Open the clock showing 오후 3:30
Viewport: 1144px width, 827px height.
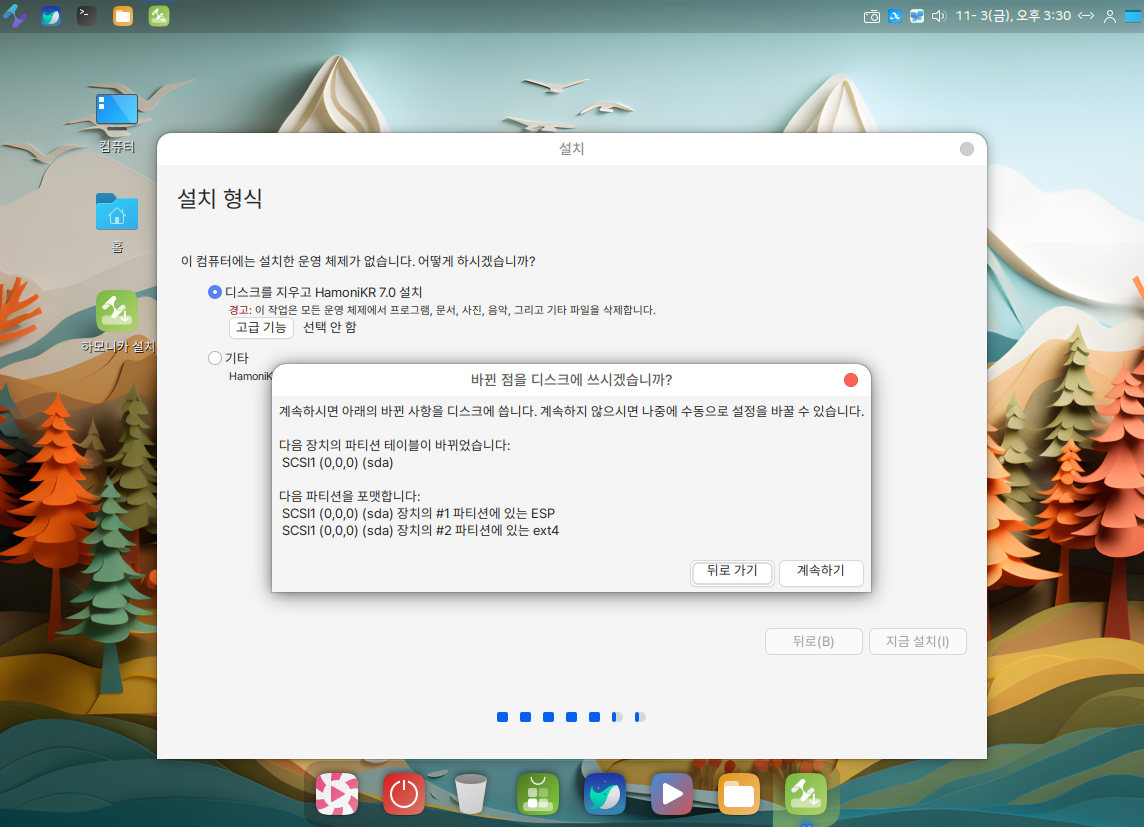pyautogui.click(x=1013, y=15)
